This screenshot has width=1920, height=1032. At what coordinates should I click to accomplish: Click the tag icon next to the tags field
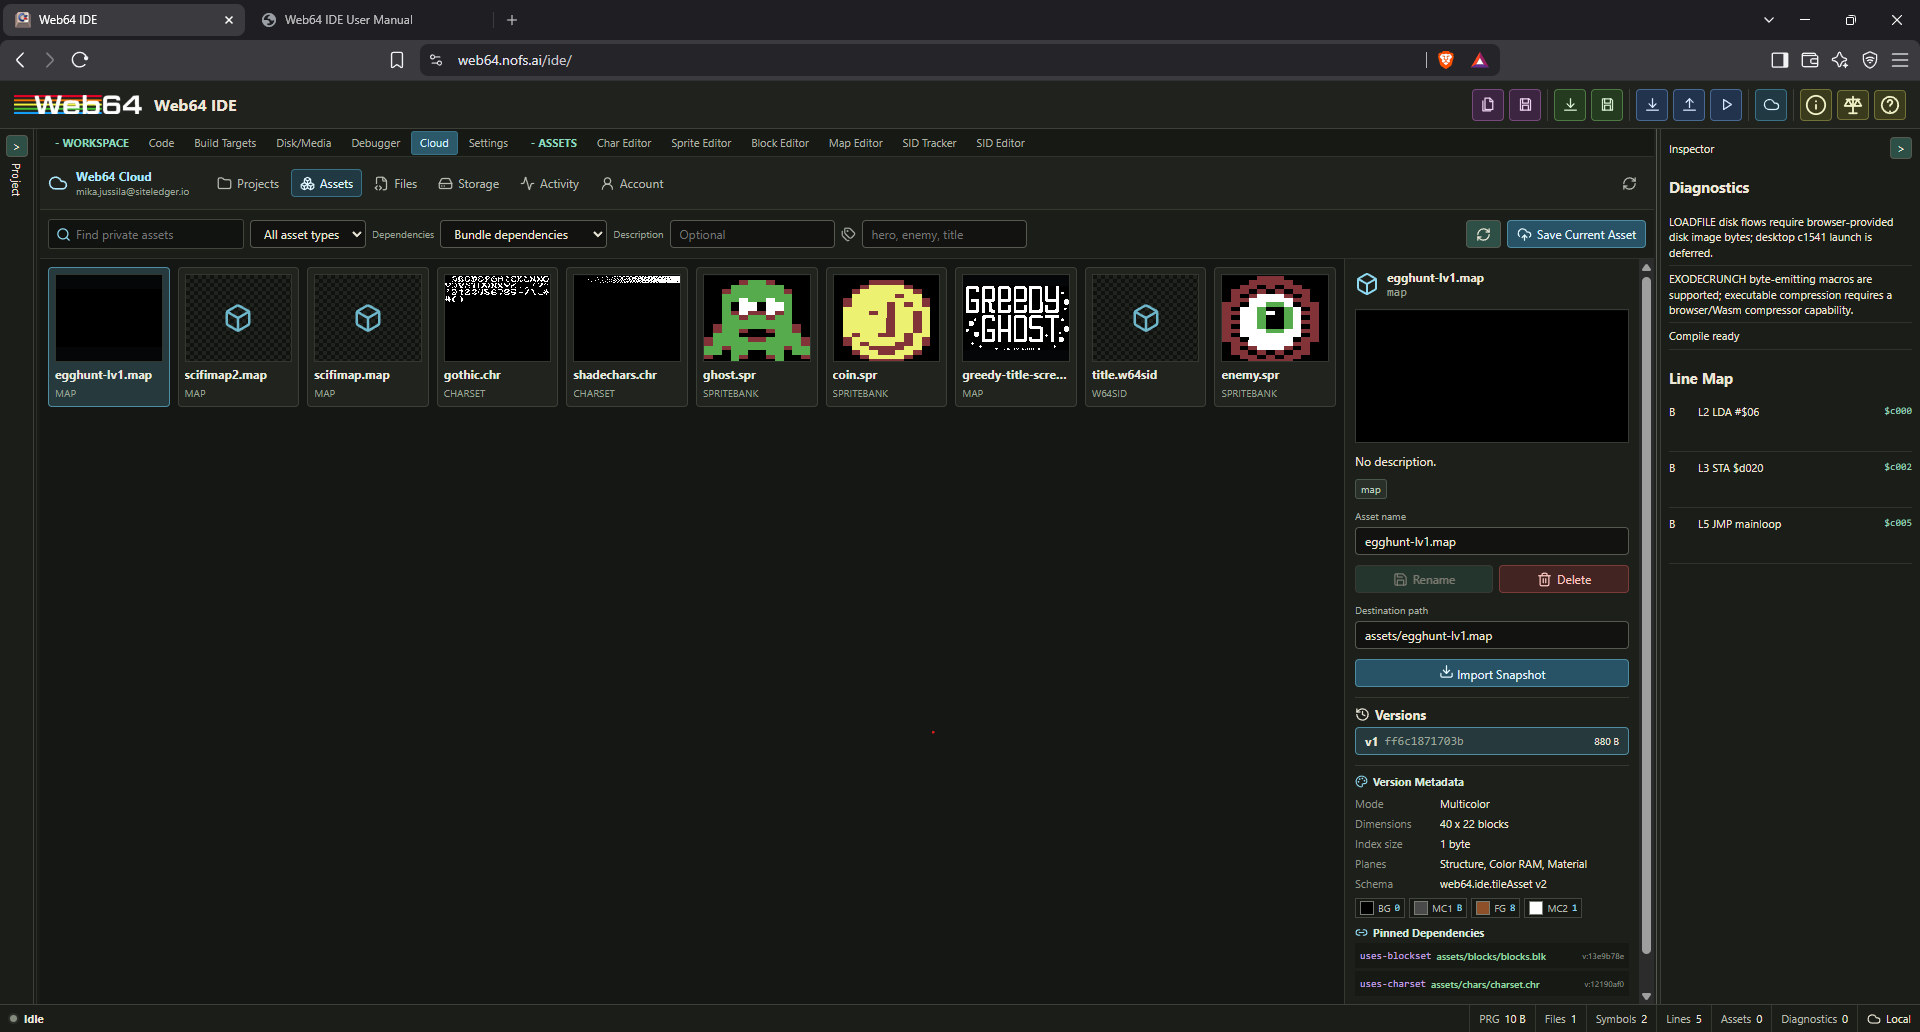pos(848,234)
